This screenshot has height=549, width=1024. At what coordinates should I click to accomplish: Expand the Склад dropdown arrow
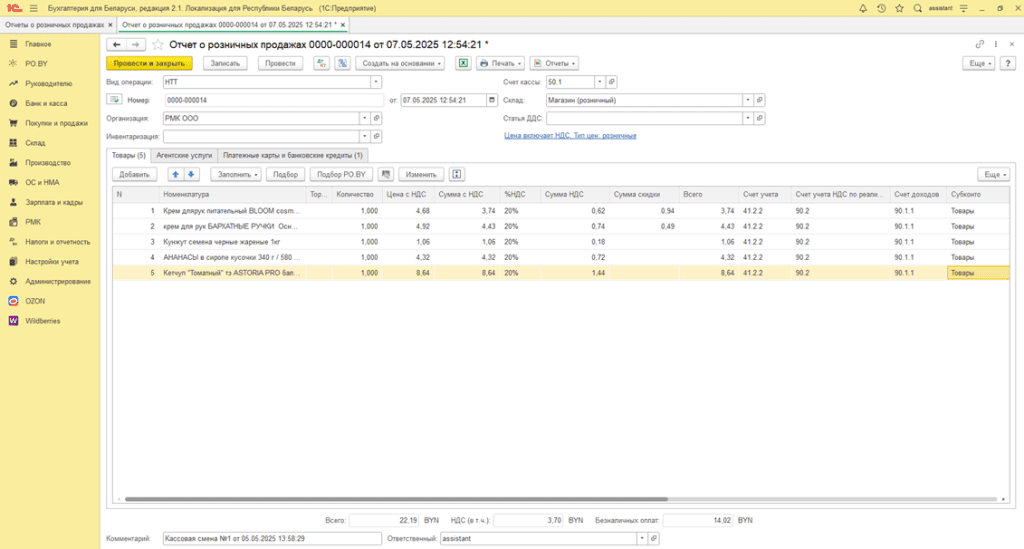[x=748, y=100]
